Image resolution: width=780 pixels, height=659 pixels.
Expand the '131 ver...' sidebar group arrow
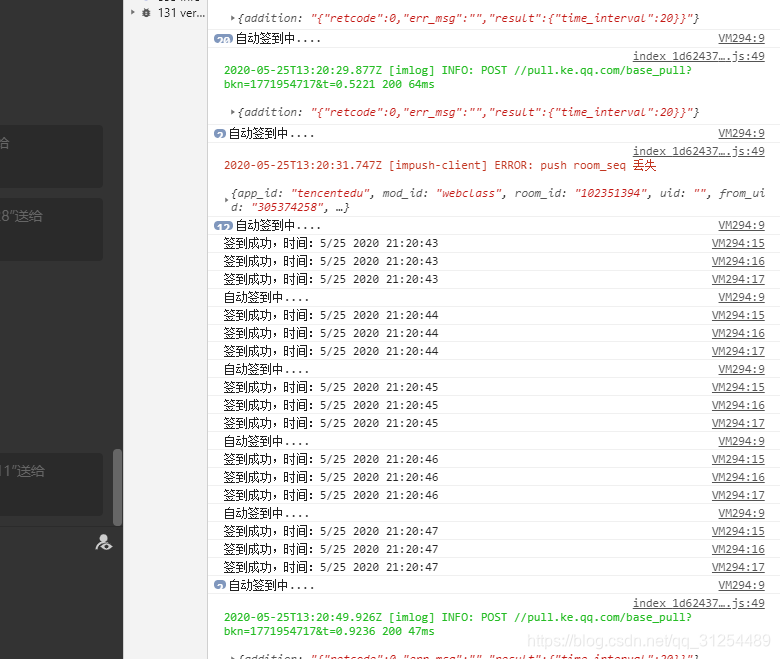click(x=133, y=12)
